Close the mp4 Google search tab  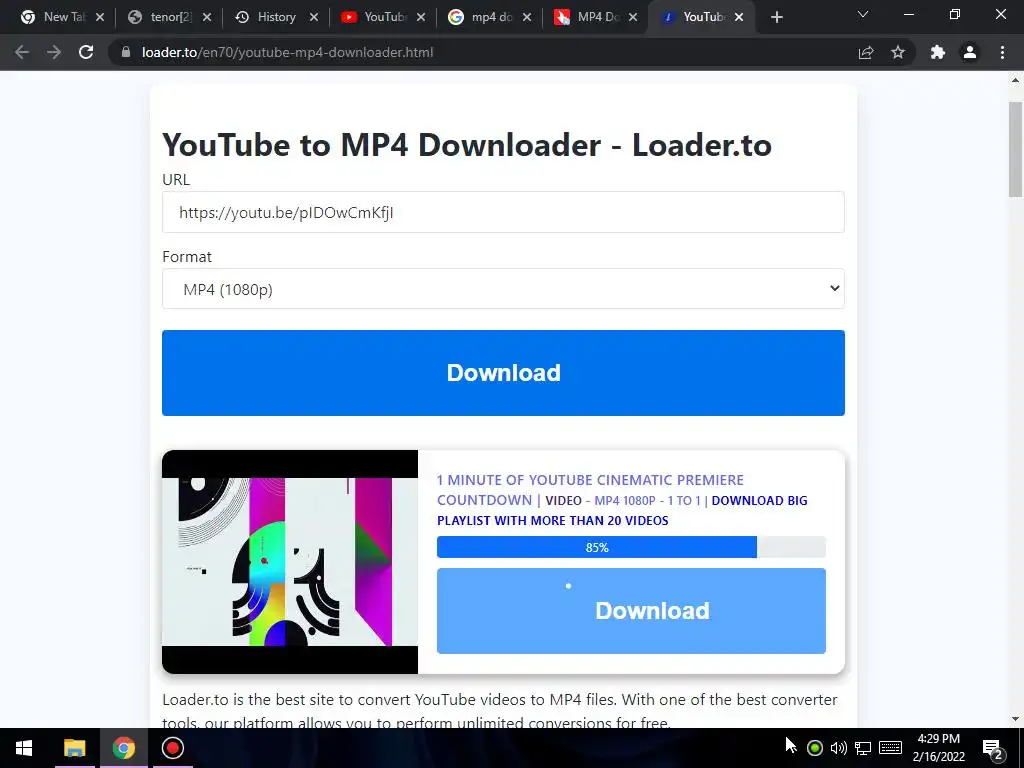[526, 18]
